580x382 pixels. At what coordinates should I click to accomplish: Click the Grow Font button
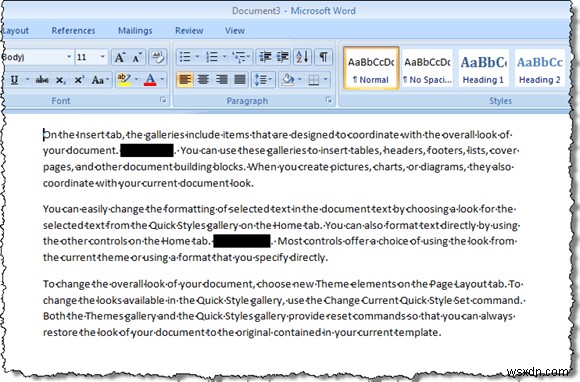click(x=119, y=57)
